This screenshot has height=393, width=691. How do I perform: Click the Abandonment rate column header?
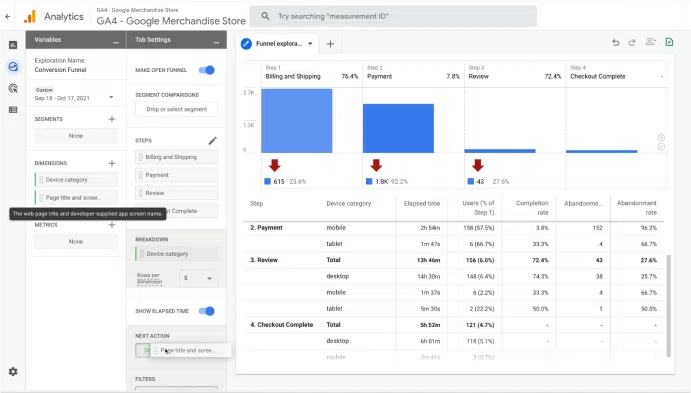pyautogui.click(x=637, y=208)
